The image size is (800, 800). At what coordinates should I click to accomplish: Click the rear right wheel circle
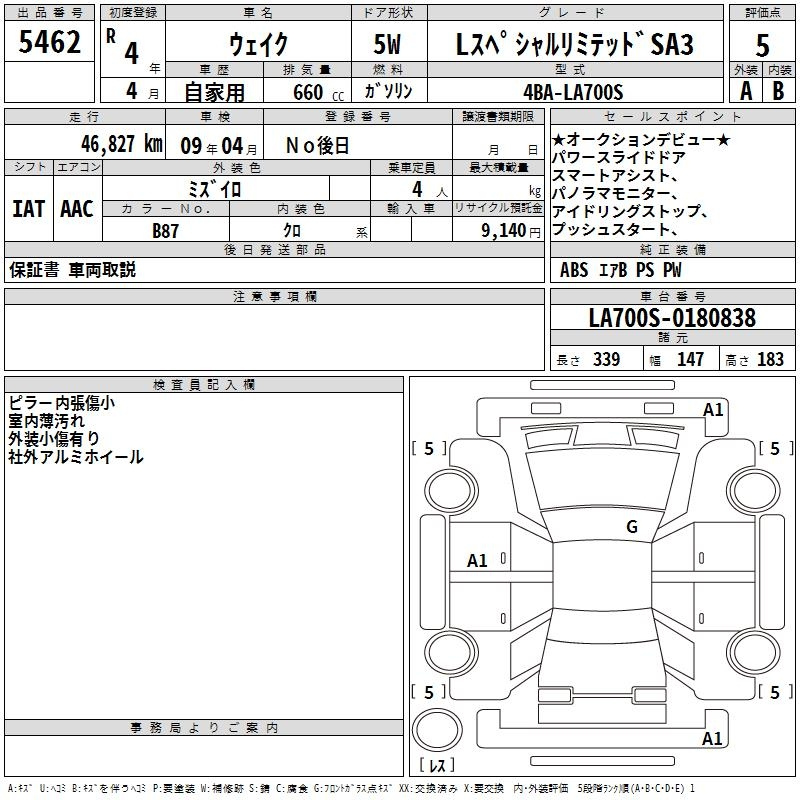coord(753,652)
